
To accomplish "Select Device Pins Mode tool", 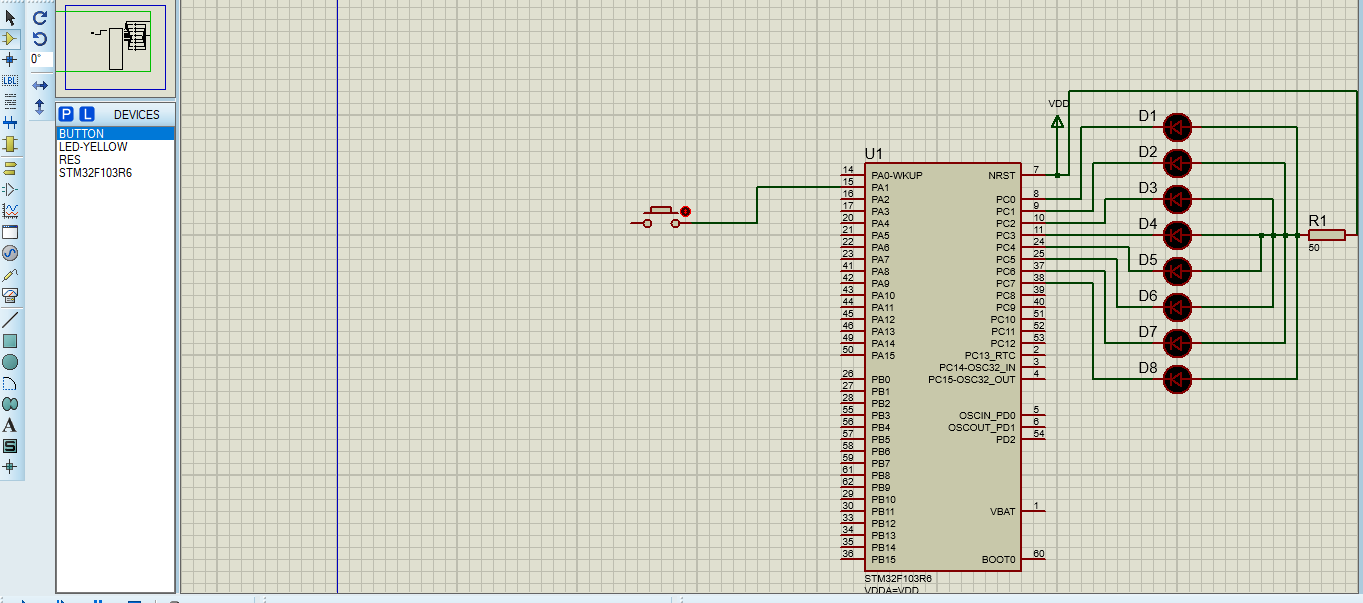I will coord(10,189).
